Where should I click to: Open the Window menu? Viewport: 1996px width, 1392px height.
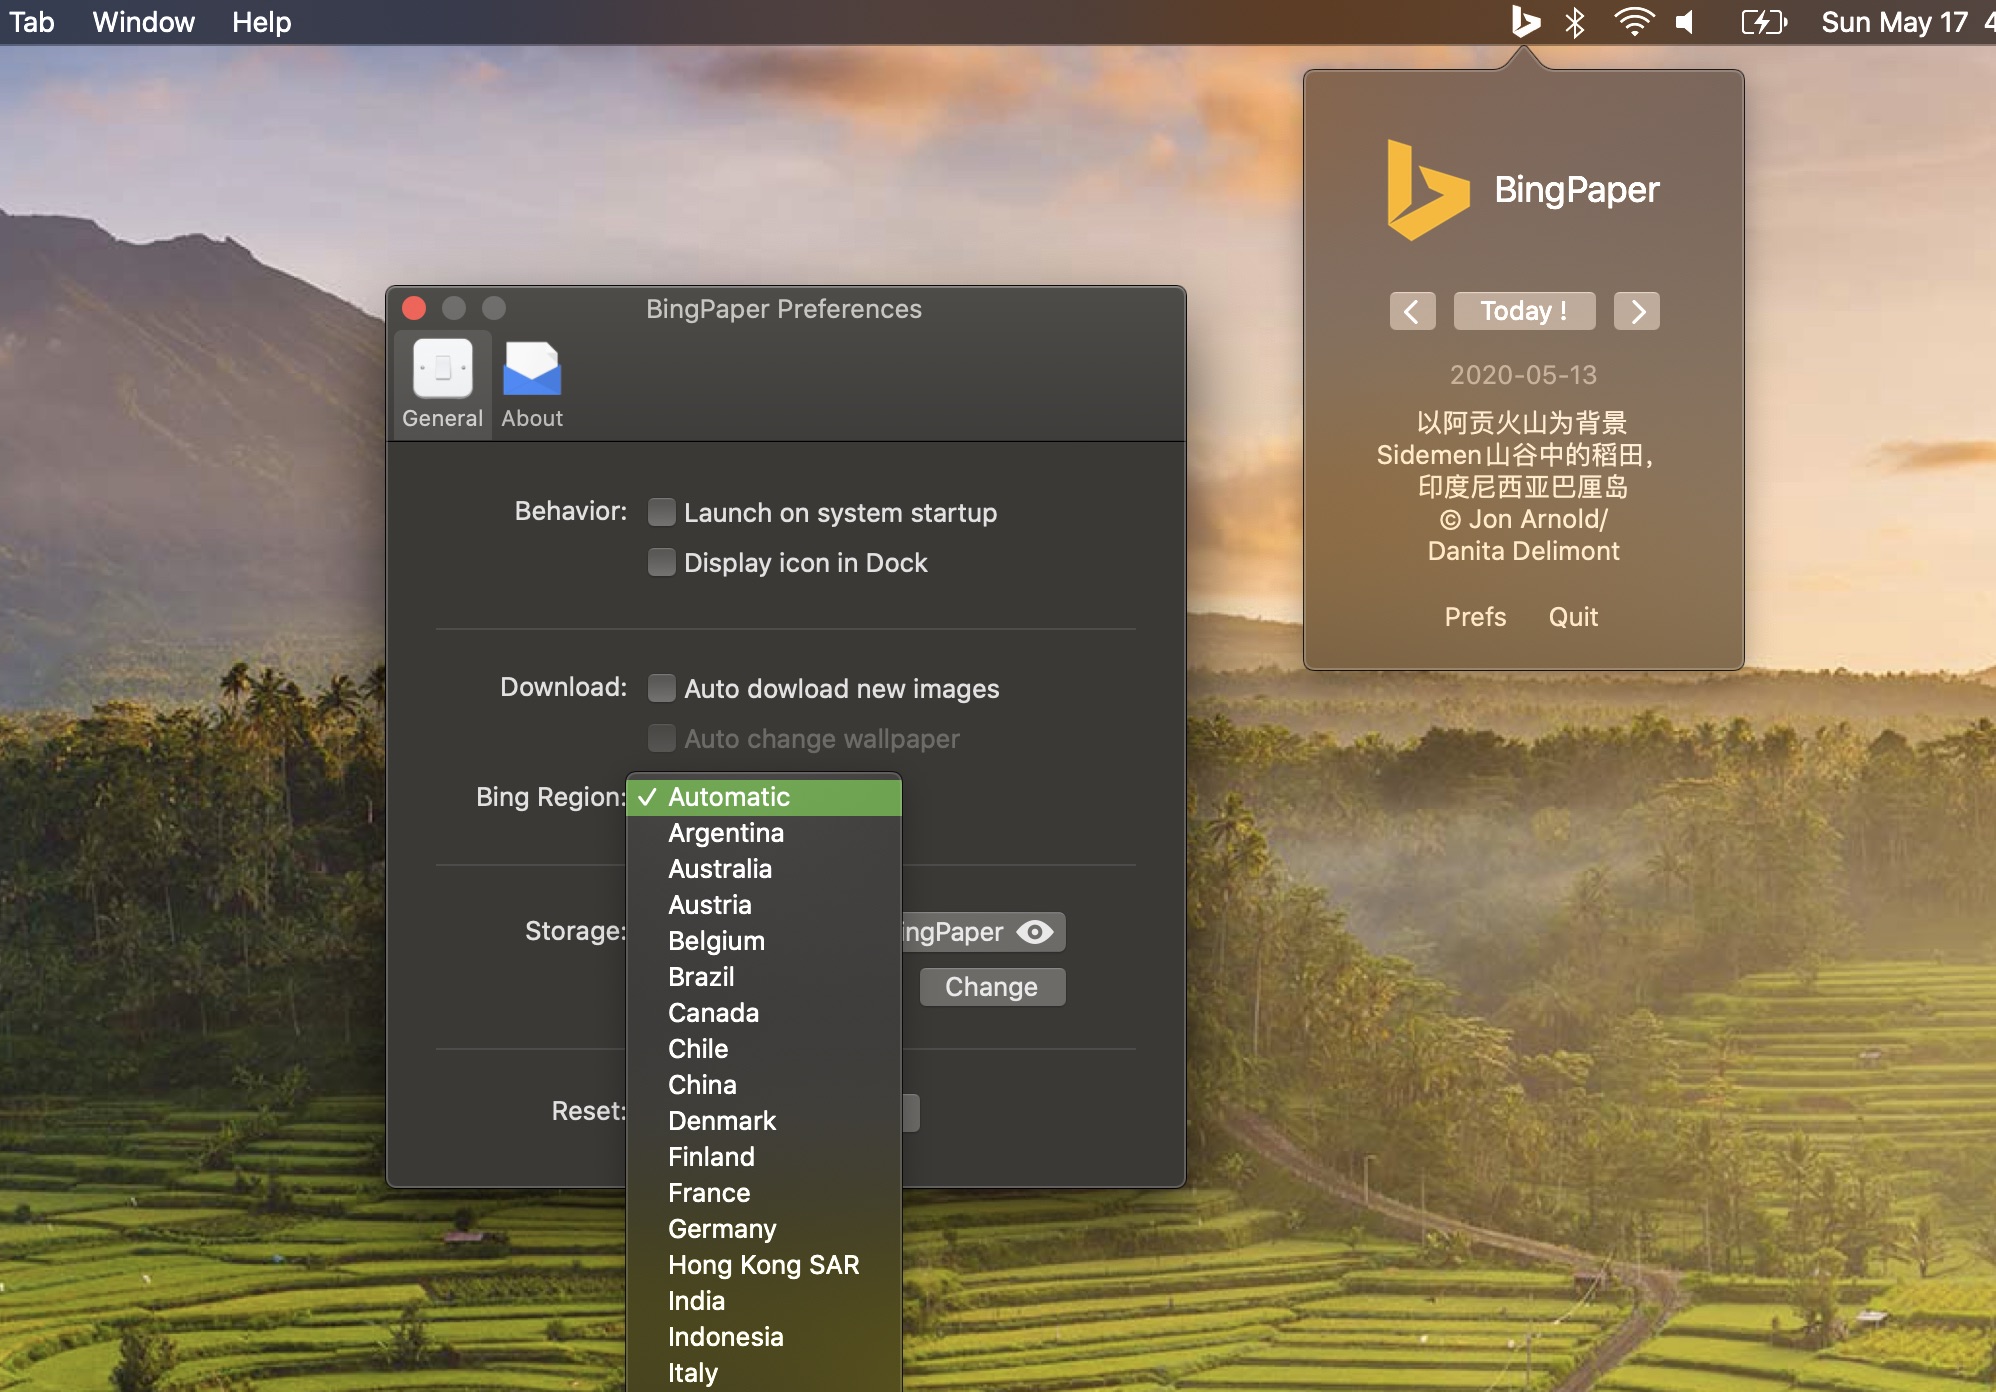[143, 22]
